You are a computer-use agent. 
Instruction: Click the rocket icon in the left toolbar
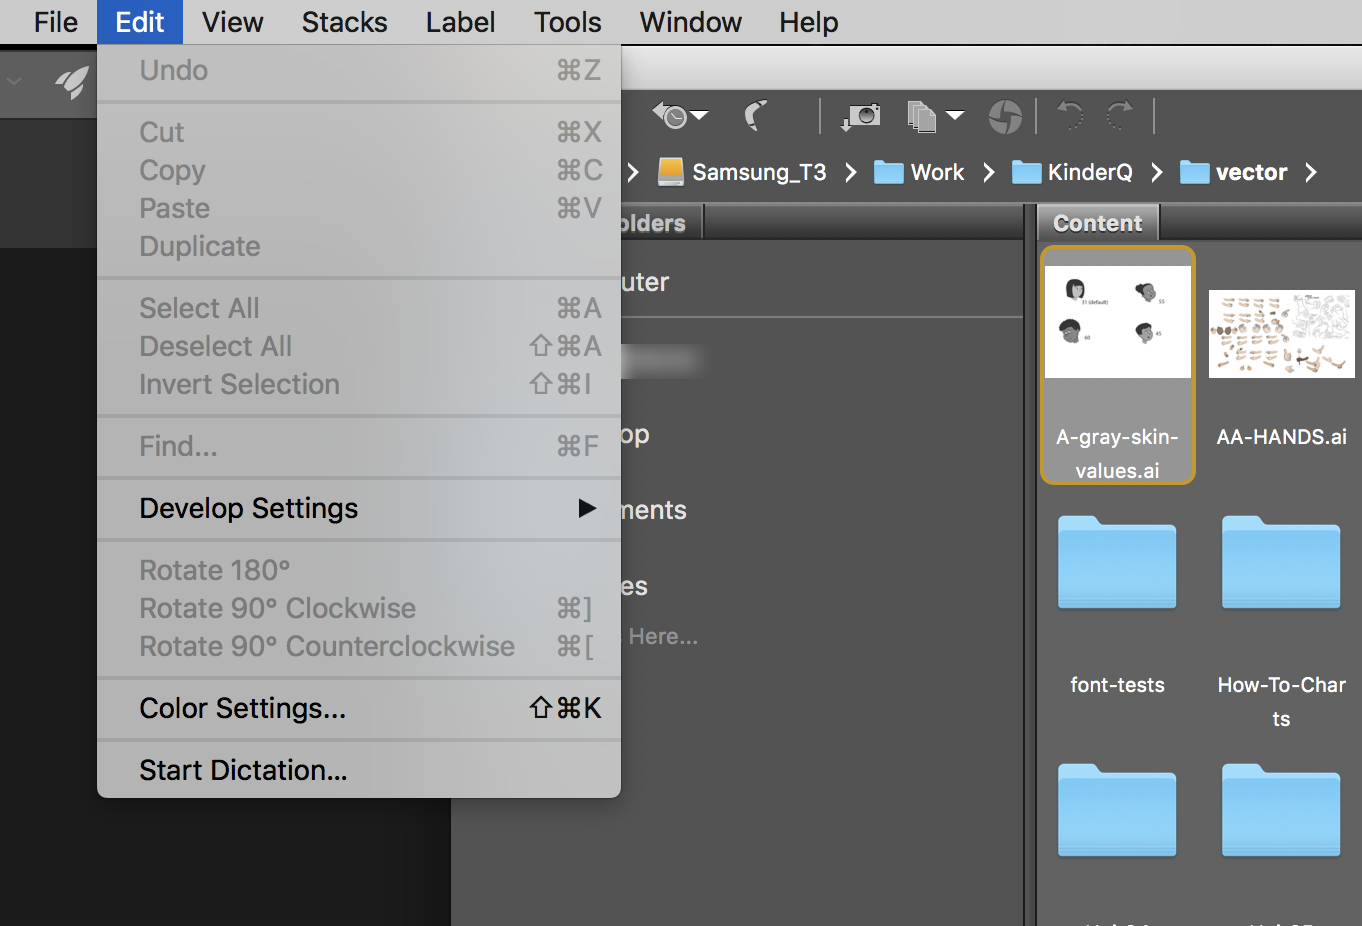coord(71,82)
